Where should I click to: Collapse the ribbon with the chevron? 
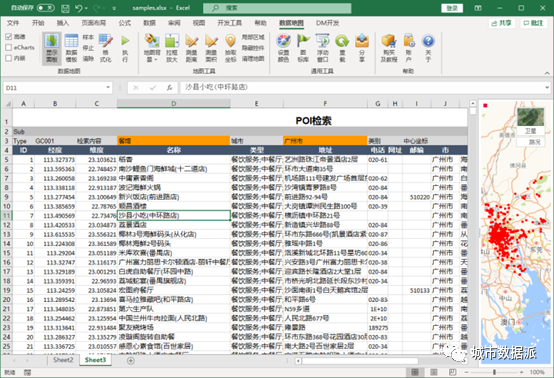click(547, 73)
